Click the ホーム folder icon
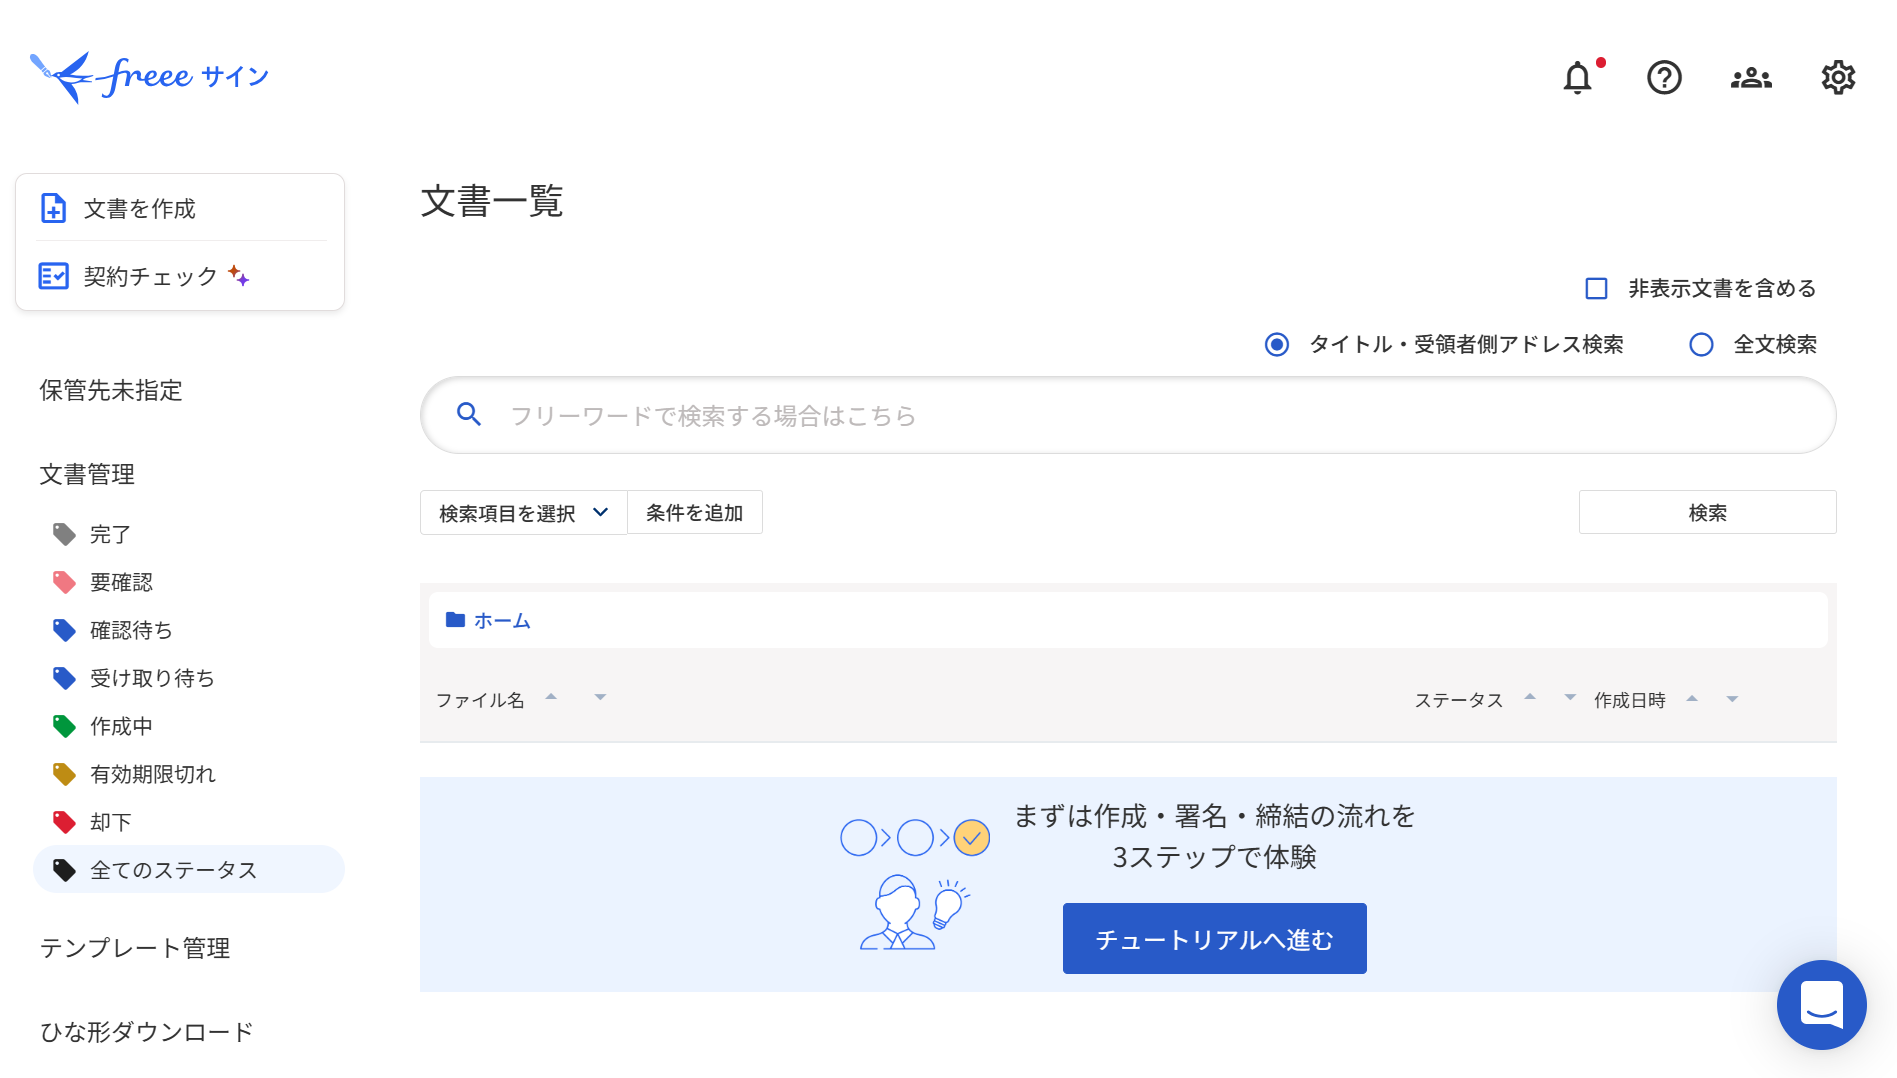1897x1078 pixels. point(455,620)
